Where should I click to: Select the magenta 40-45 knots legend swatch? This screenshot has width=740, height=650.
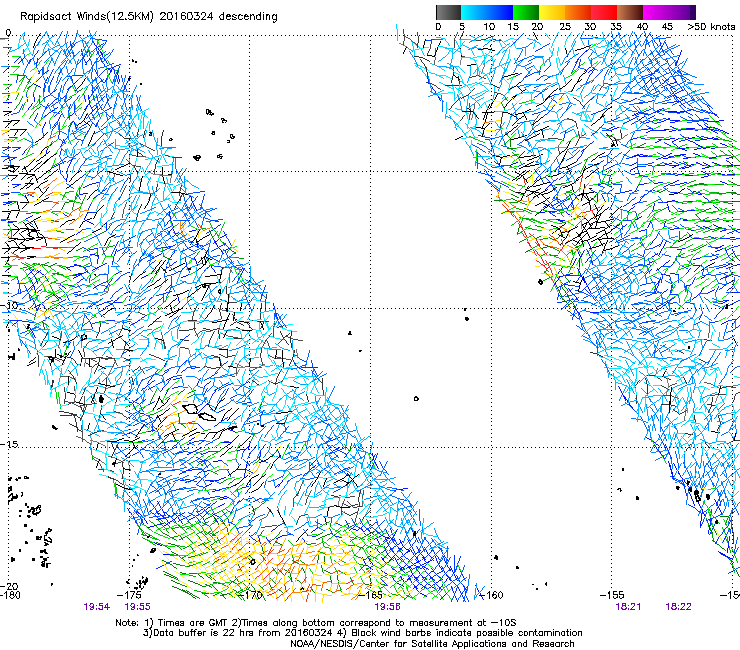click(656, 12)
